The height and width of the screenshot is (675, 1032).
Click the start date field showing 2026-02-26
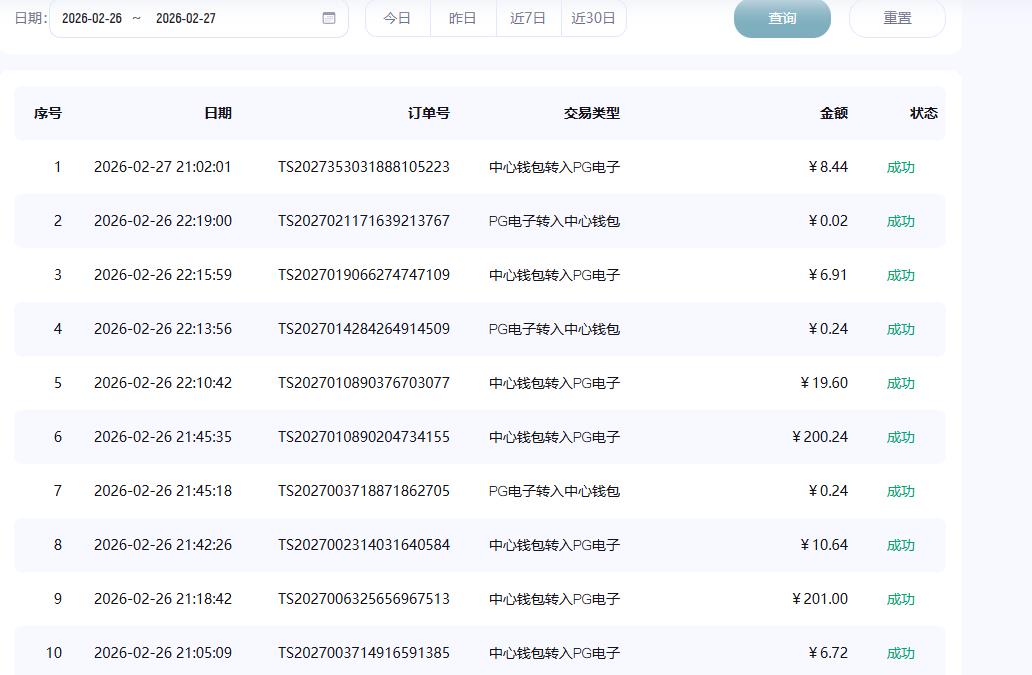(93, 18)
